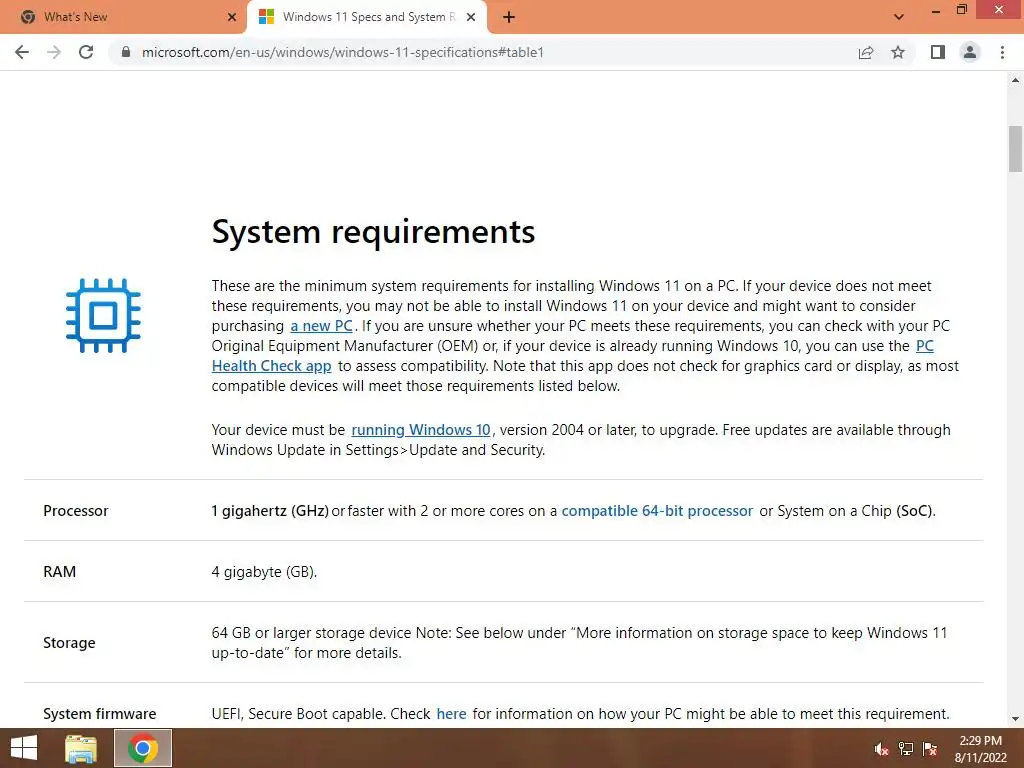Screen dimensions: 1024x768
Task: Switch to the What's New tab
Action: coord(122,17)
